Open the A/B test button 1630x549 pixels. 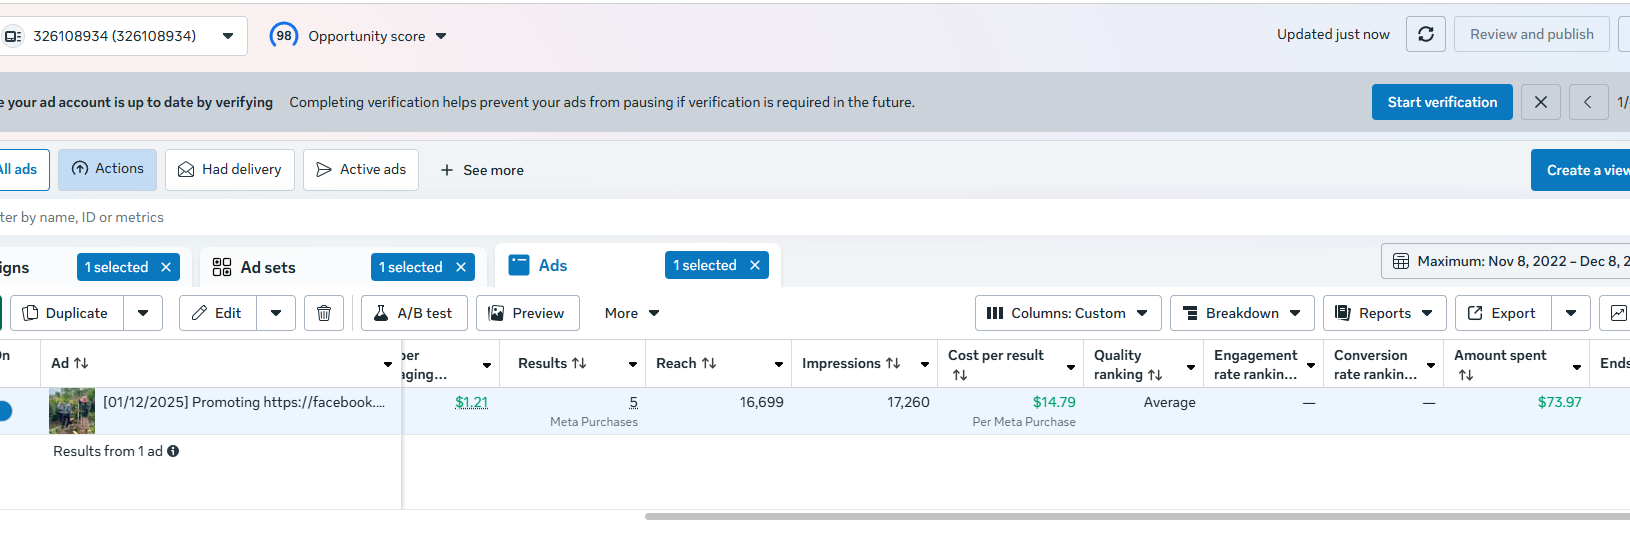(x=413, y=313)
